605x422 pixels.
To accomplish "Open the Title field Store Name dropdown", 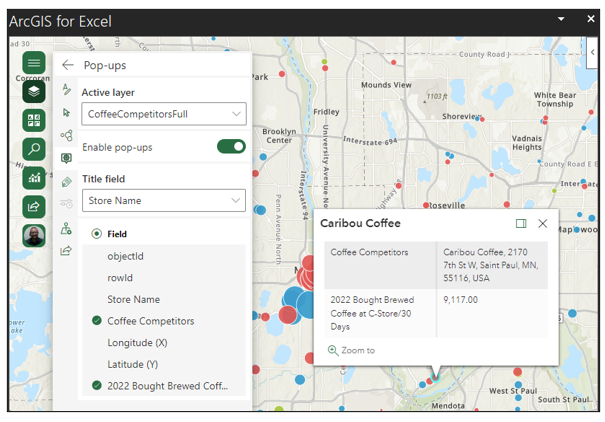I will pos(164,200).
